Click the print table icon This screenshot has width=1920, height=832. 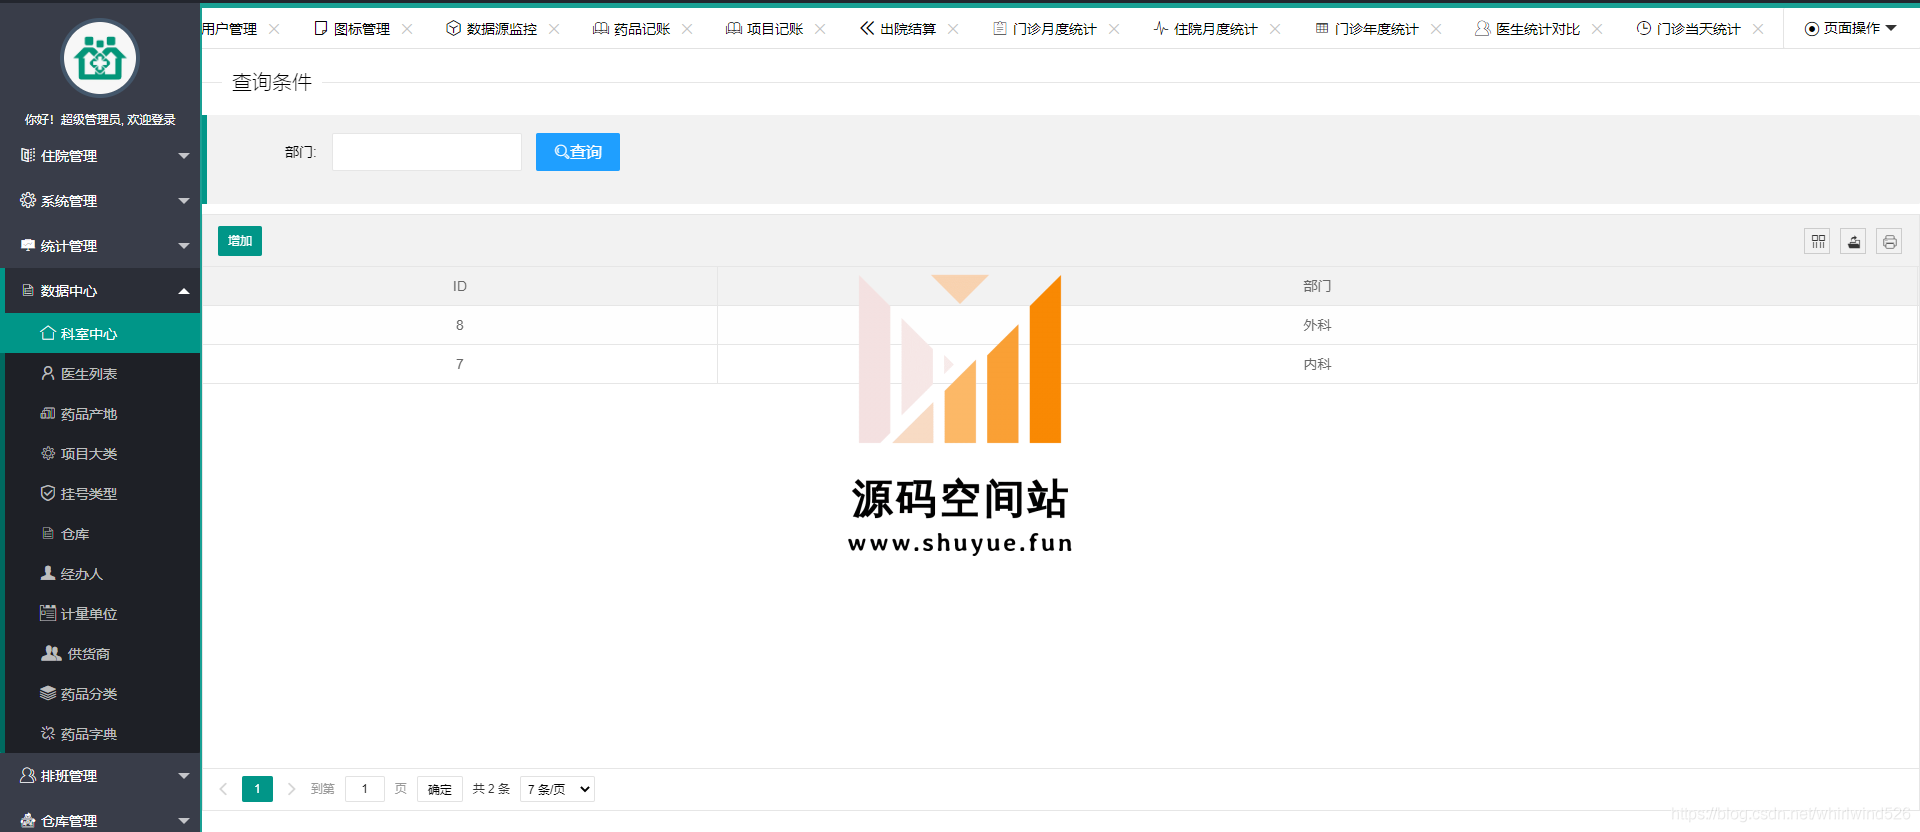[x=1889, y=241]
